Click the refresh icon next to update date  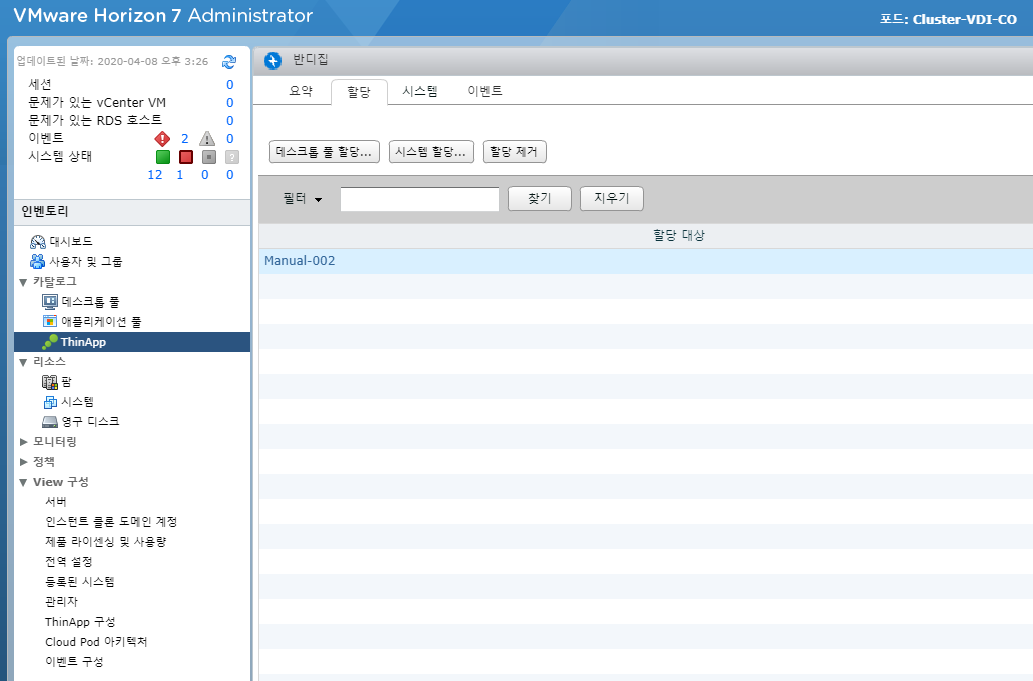tap(229, 62)
